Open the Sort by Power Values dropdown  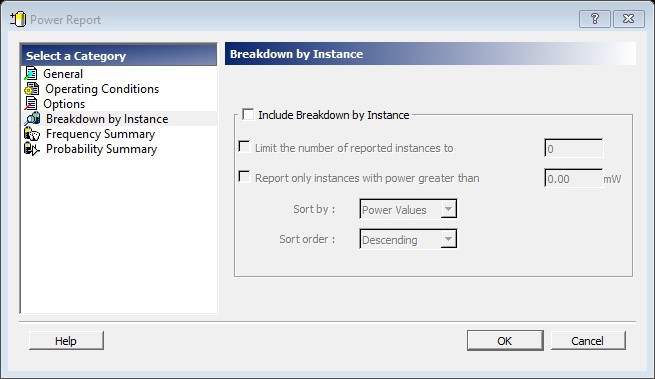pos(408,209)
